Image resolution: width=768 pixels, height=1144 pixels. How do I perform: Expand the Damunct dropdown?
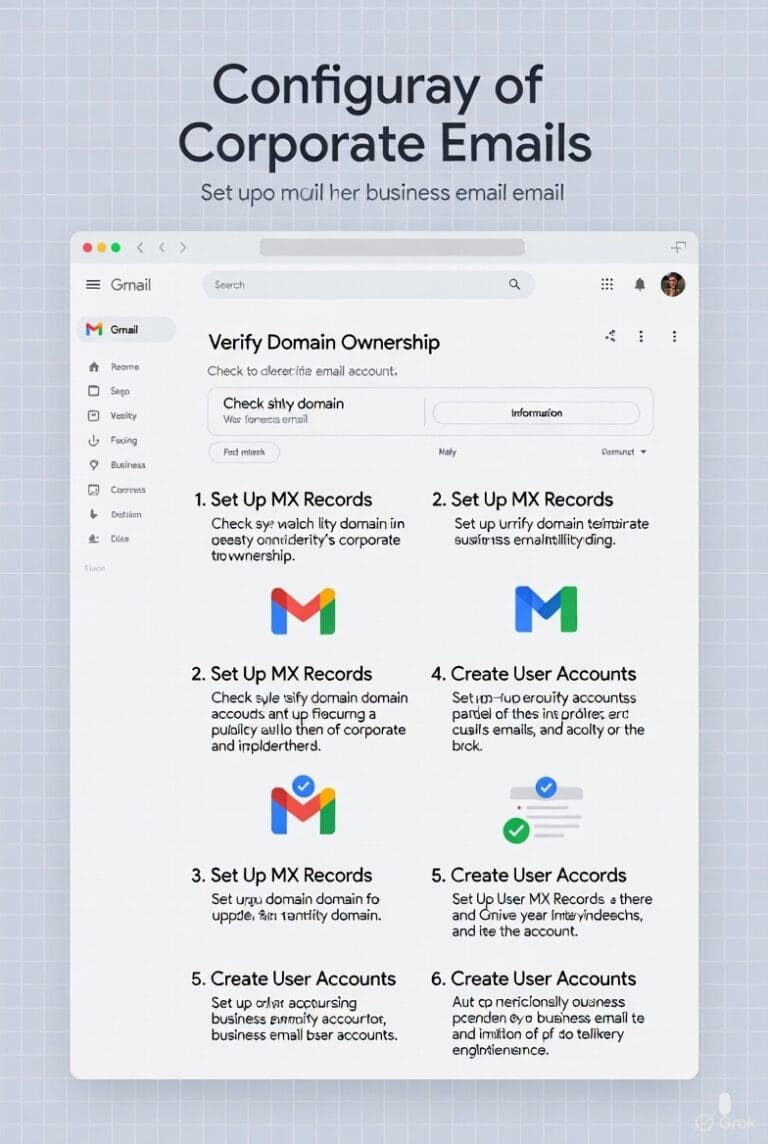624,452
